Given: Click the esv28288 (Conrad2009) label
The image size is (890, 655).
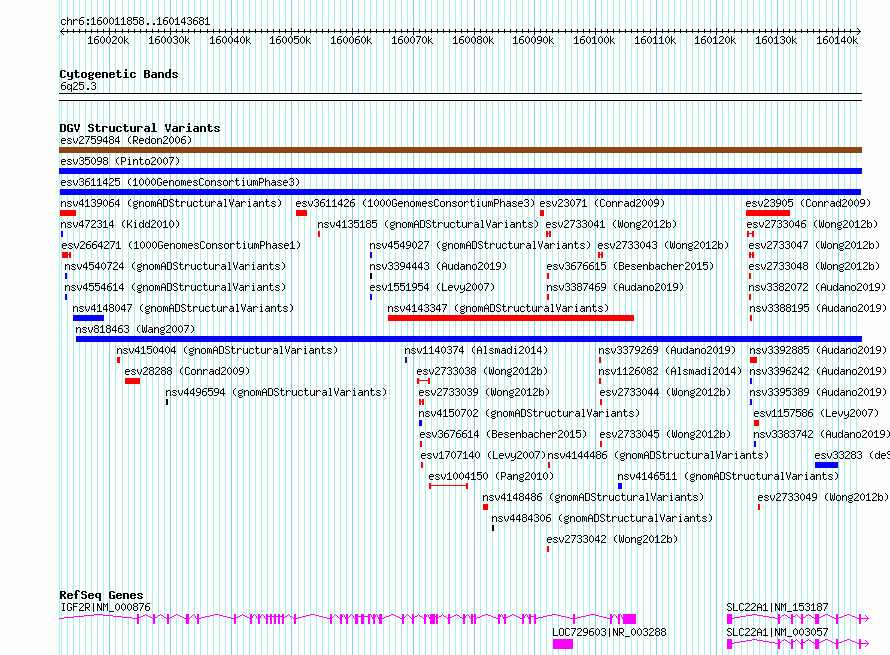Looking at the screenshot, I should point(187,371).
